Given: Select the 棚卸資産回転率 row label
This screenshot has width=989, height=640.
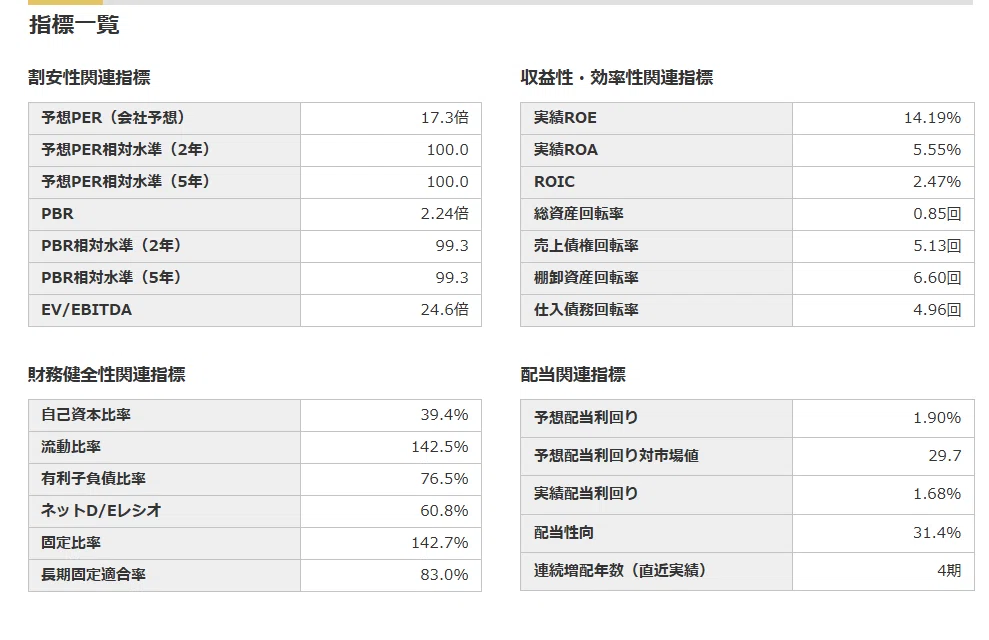Looking at the screenshot, I should click(586, 277).
